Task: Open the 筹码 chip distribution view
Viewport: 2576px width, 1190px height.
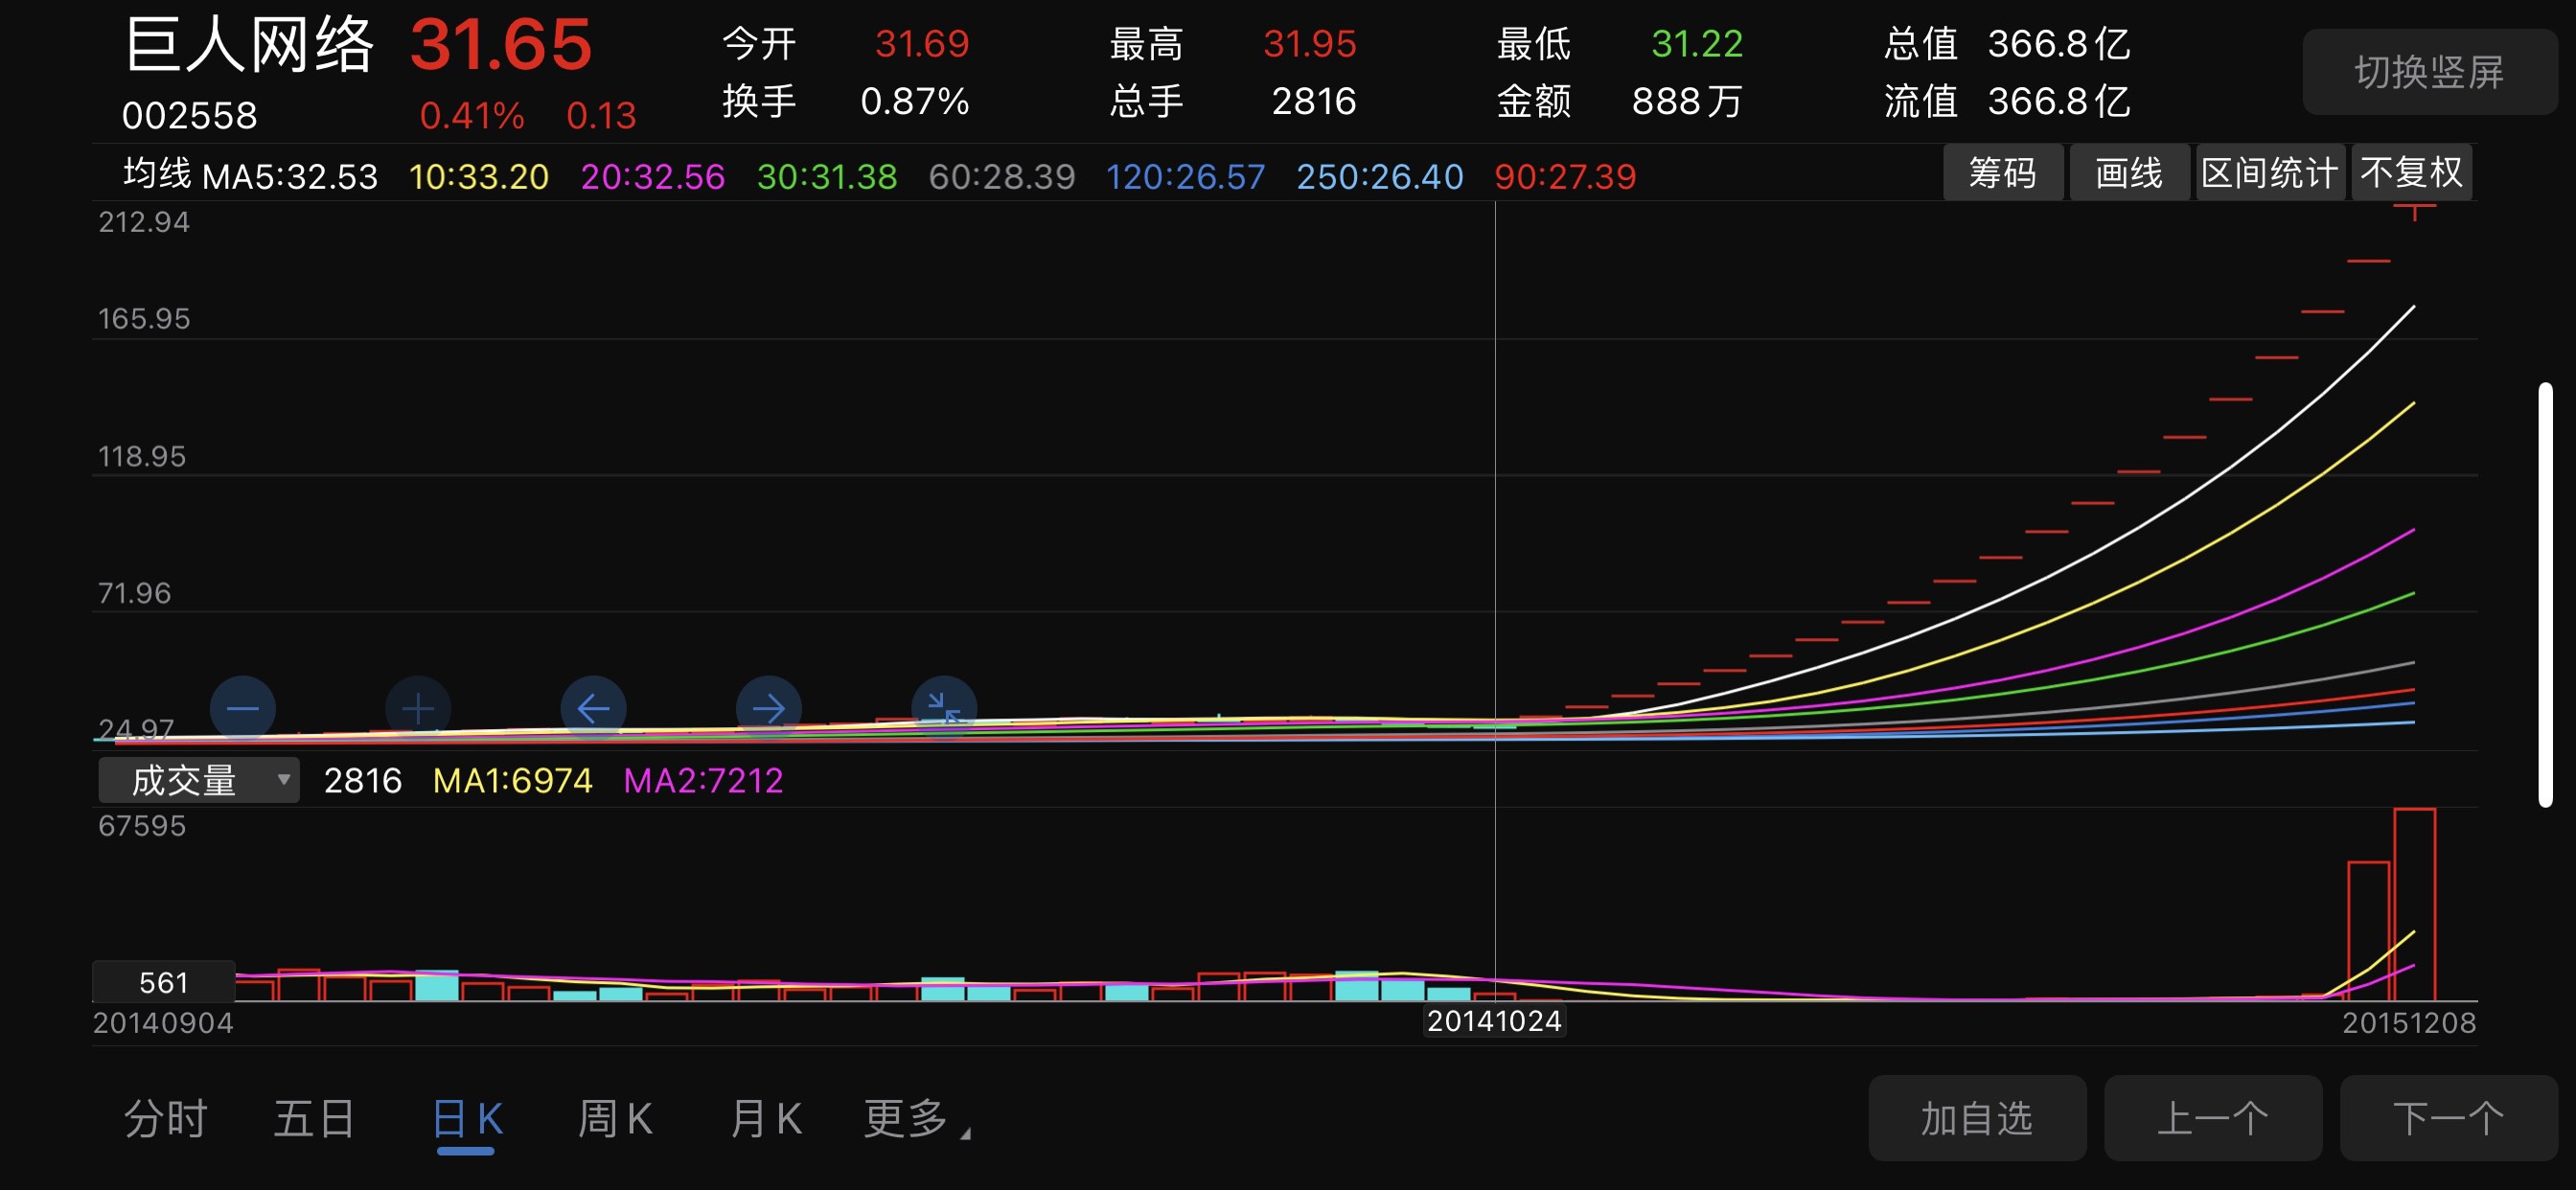Action: (x=2003, y=173)
